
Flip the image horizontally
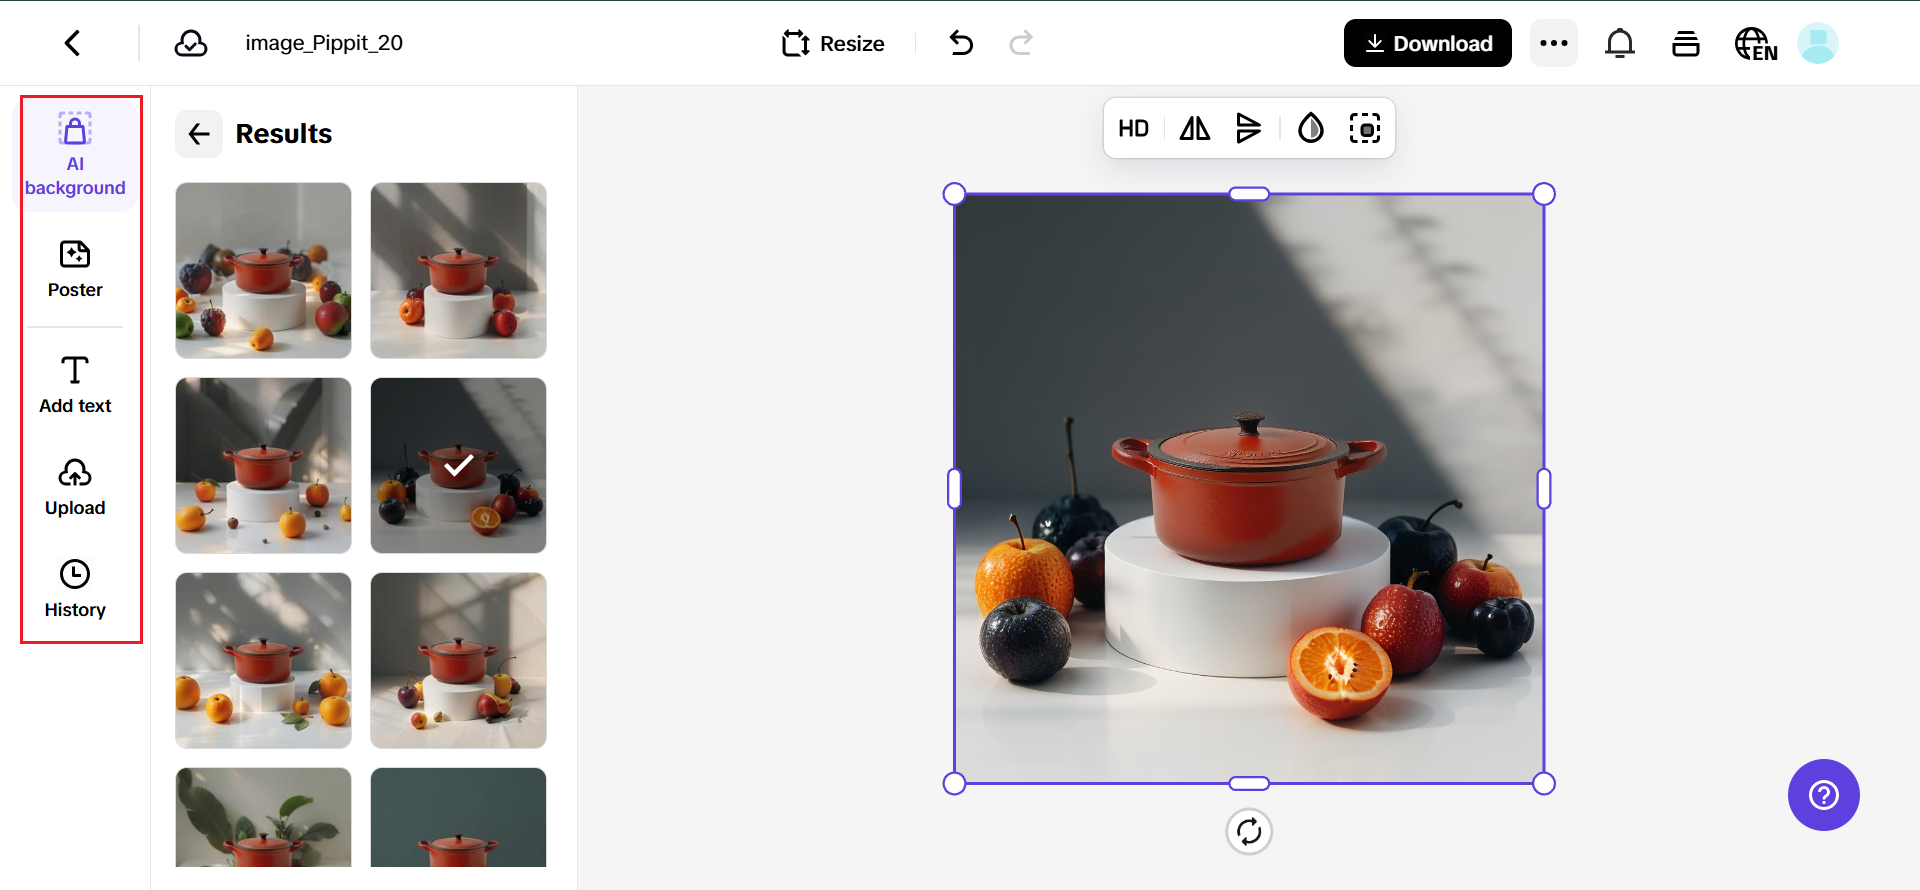click(x=1194, y=128)
